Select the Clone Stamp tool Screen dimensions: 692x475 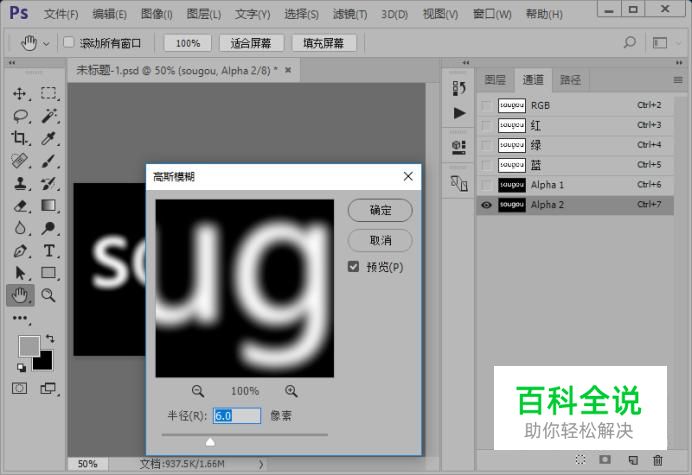(20, 183)
